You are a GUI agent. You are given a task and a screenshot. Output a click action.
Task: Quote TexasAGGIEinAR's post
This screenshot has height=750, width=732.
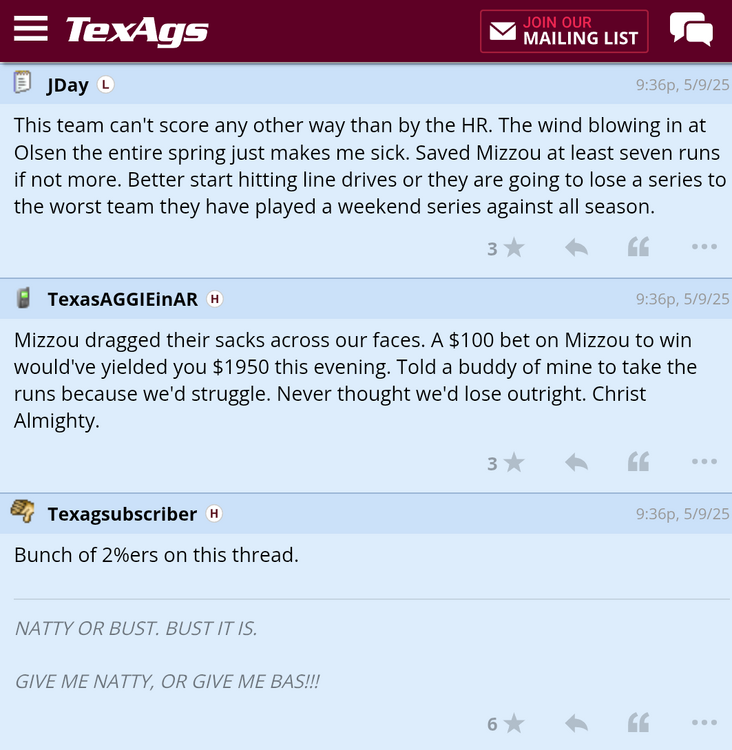(x=638, y=462)
